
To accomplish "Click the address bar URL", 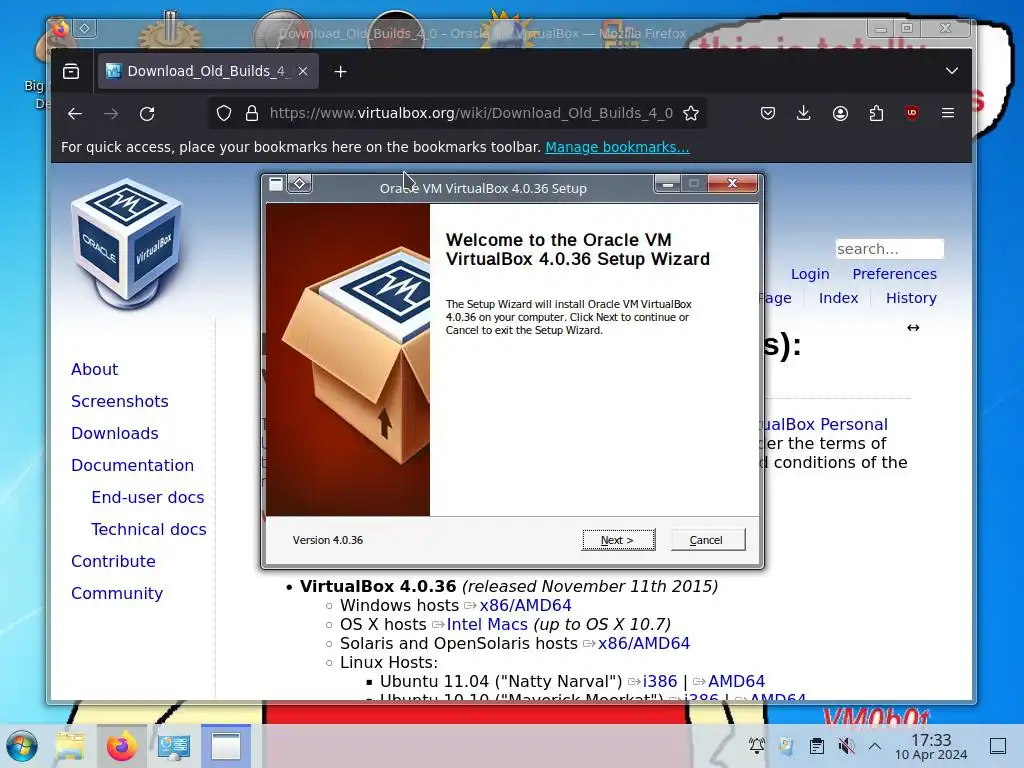I will [x=471, y=113].
